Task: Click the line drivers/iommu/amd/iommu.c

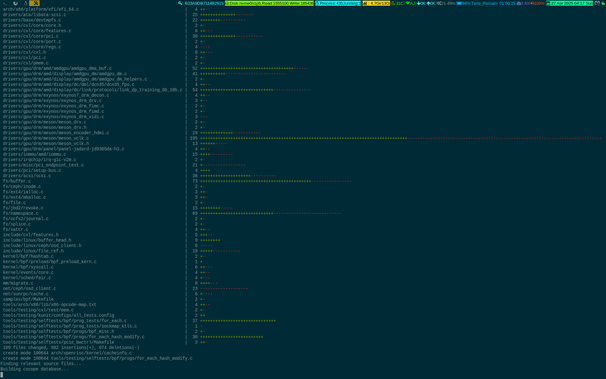Action: coord(34,155)
